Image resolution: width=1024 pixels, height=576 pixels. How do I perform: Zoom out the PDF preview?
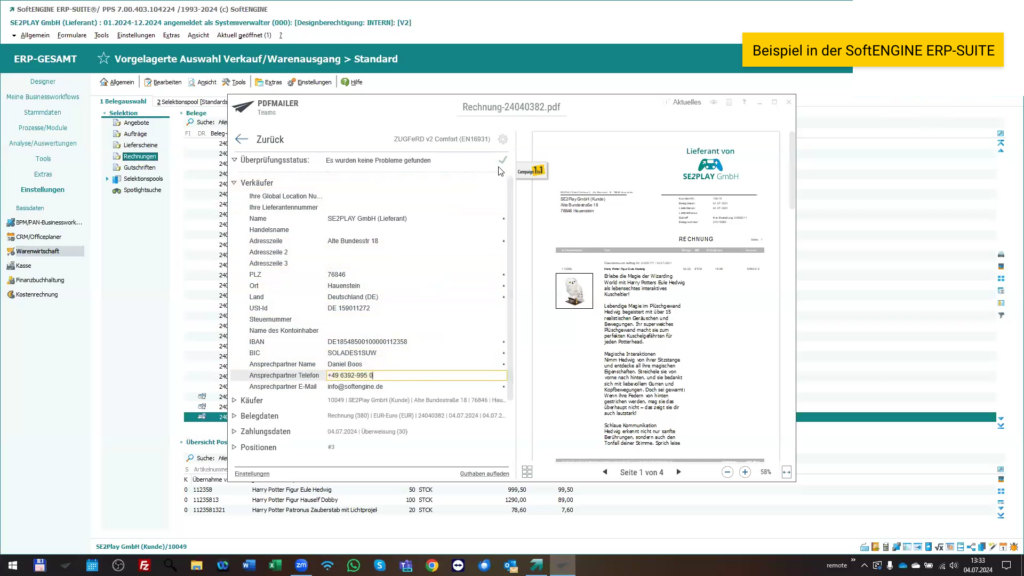coord(727,472)
